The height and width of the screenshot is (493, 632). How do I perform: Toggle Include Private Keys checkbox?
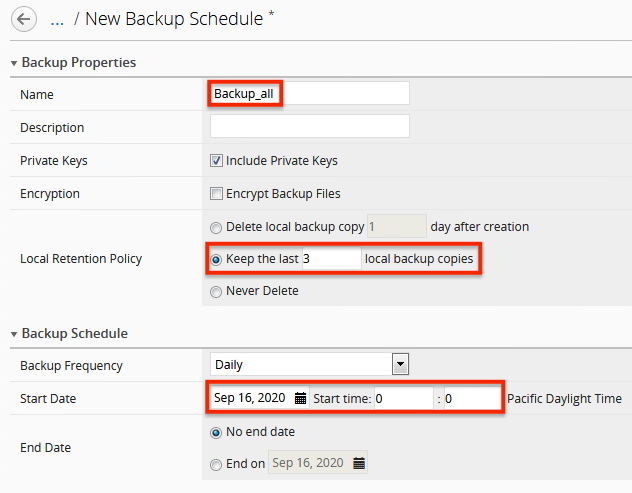pos(216,160)
